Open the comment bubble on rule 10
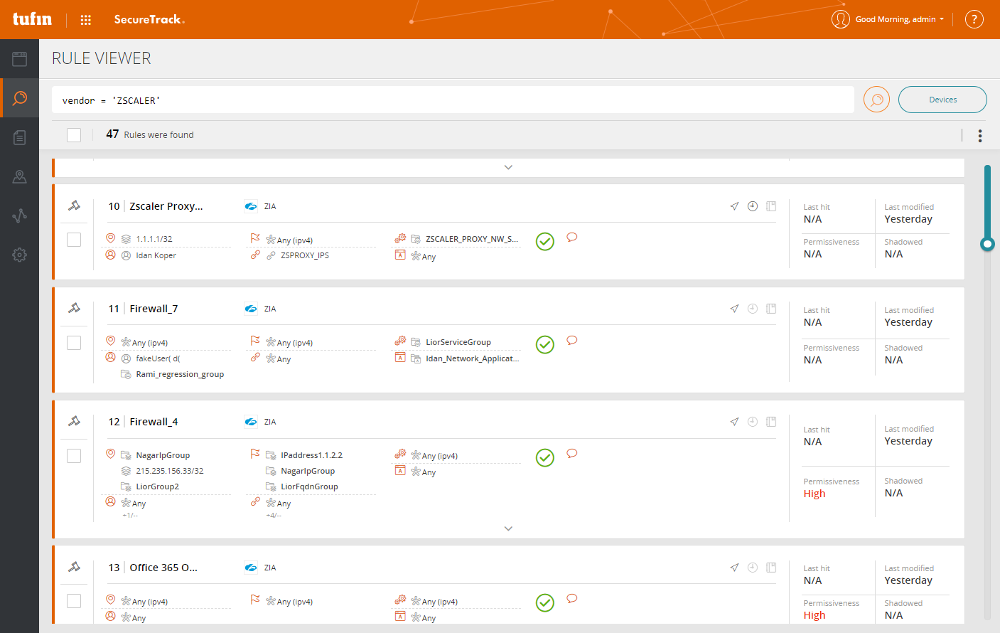This screenshot has width=1000, height=634. click(572, 237)
